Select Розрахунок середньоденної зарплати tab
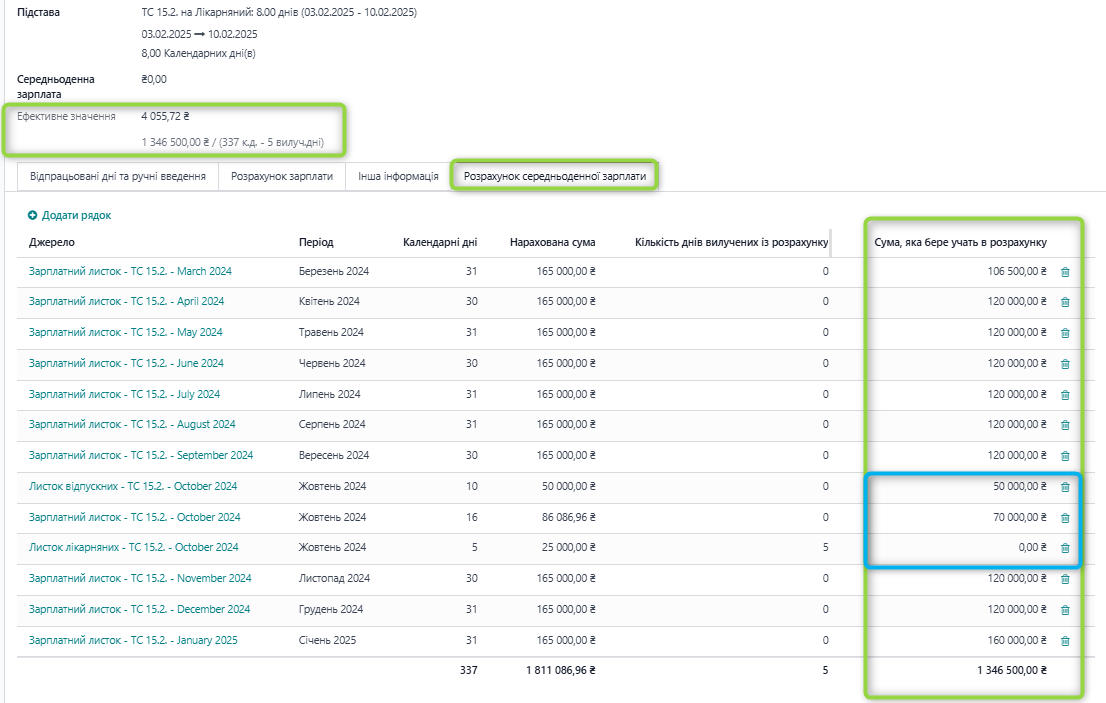This screenshot has width=1106, height=703. pos(554,176)
